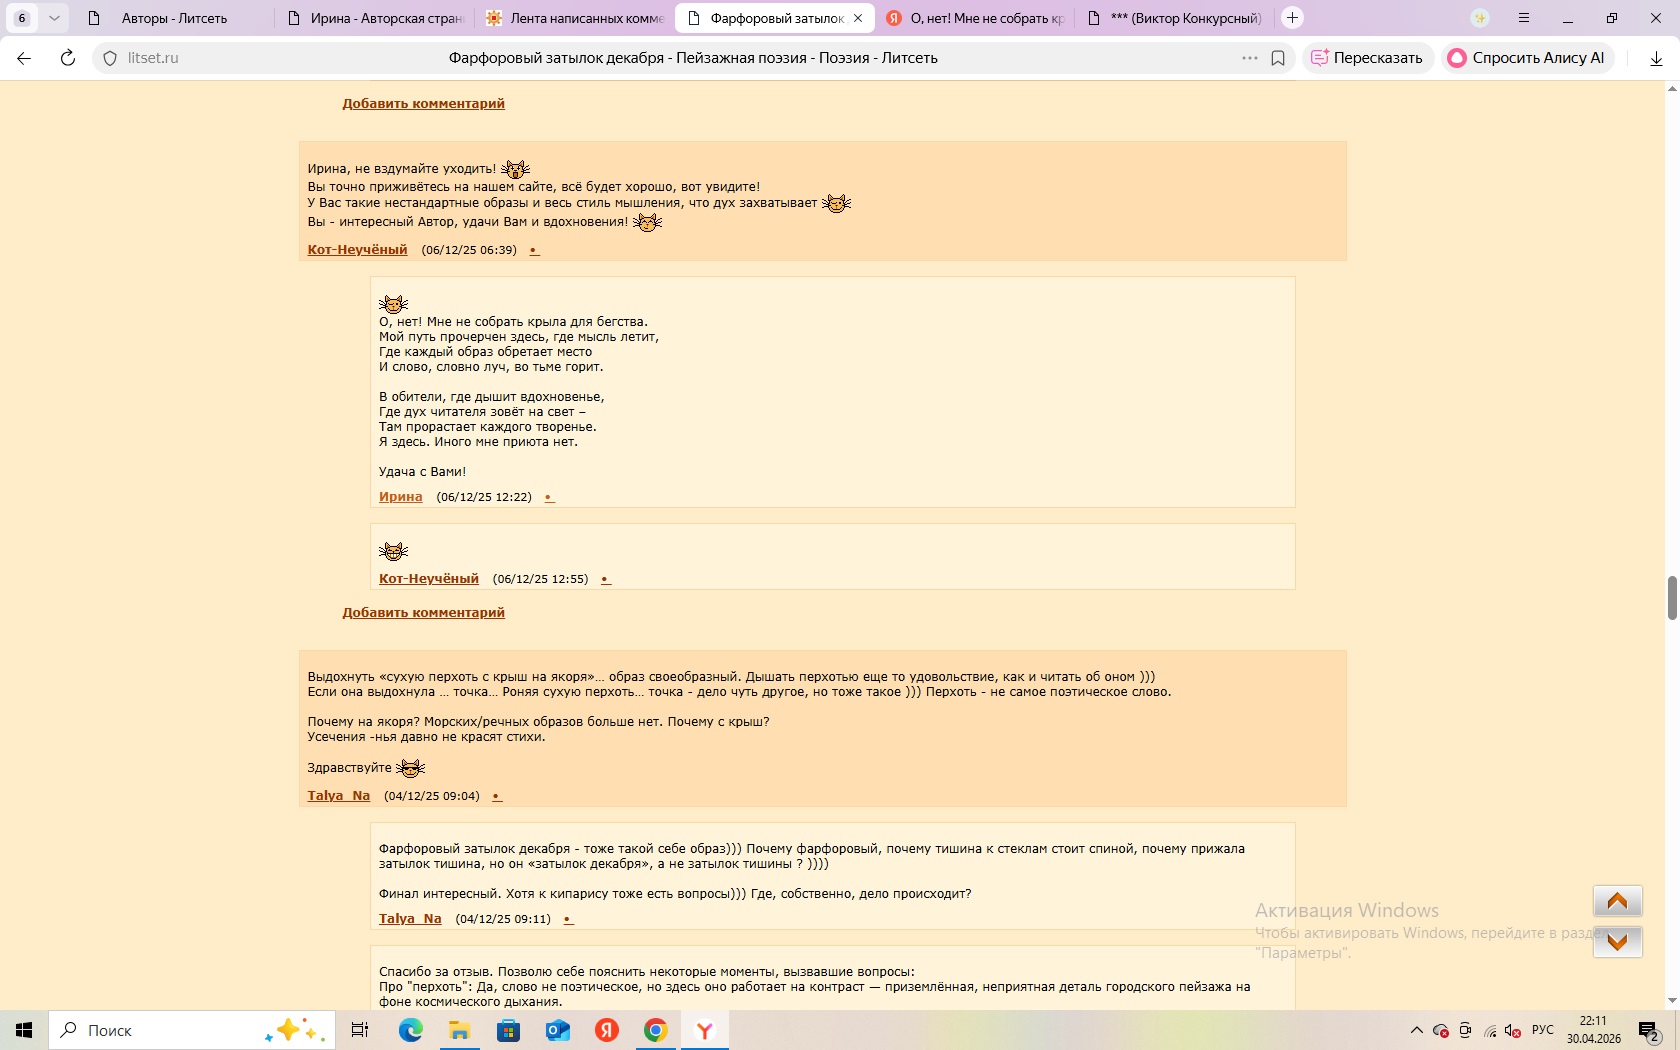Click the line "Усечения -нья давно не красят стихи."

(x=426, y=736)
